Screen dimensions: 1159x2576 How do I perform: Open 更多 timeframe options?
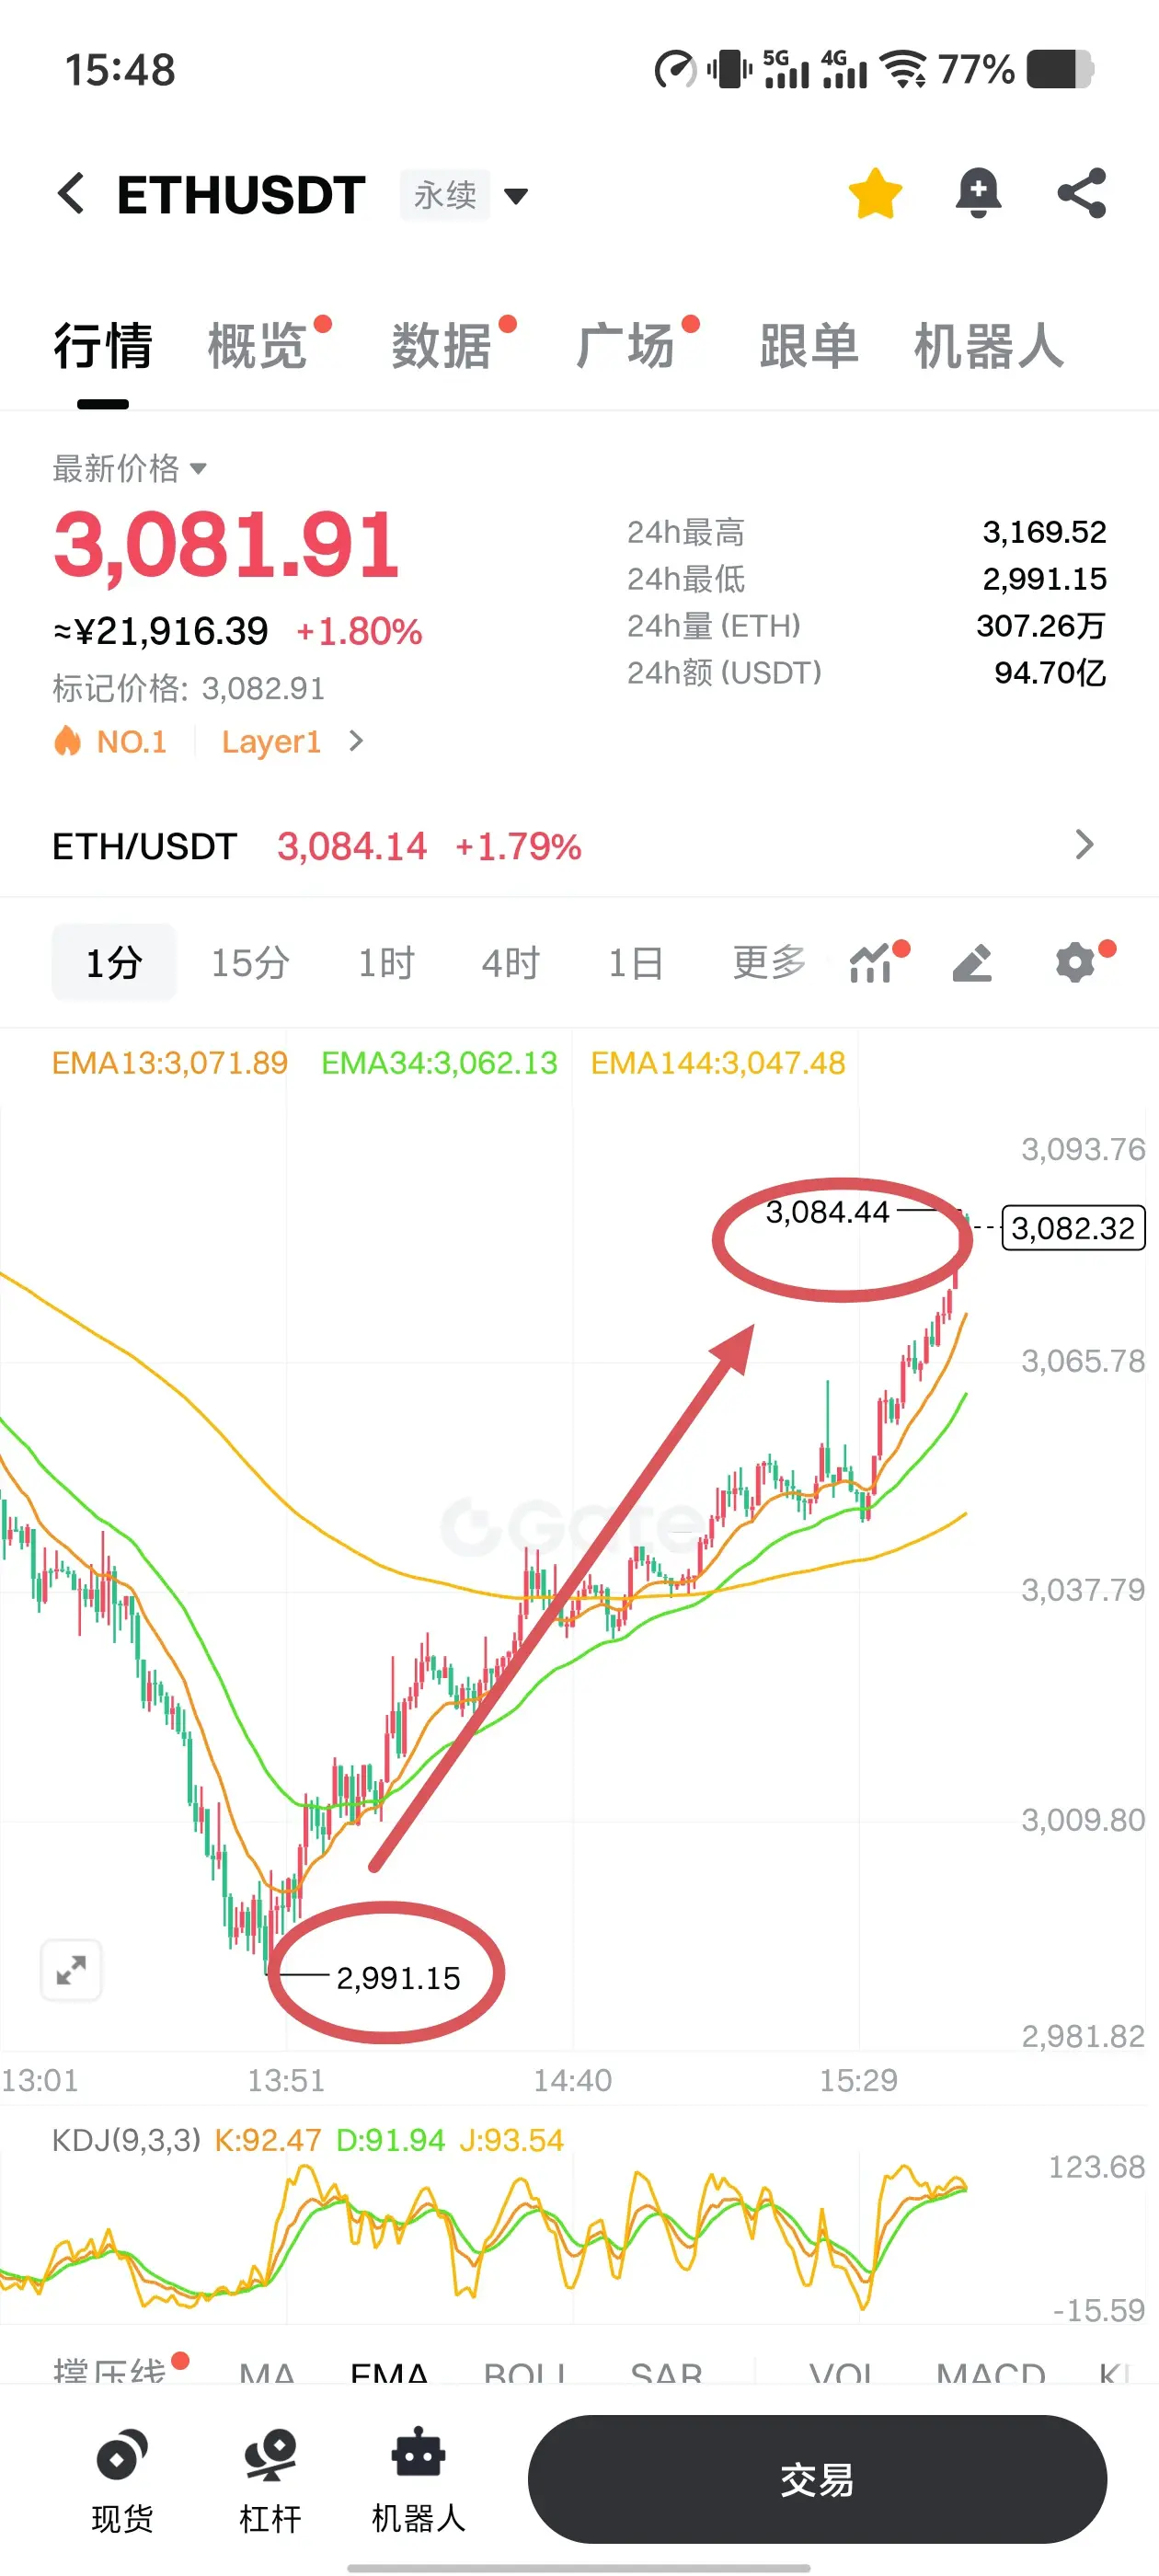(768, 963)
